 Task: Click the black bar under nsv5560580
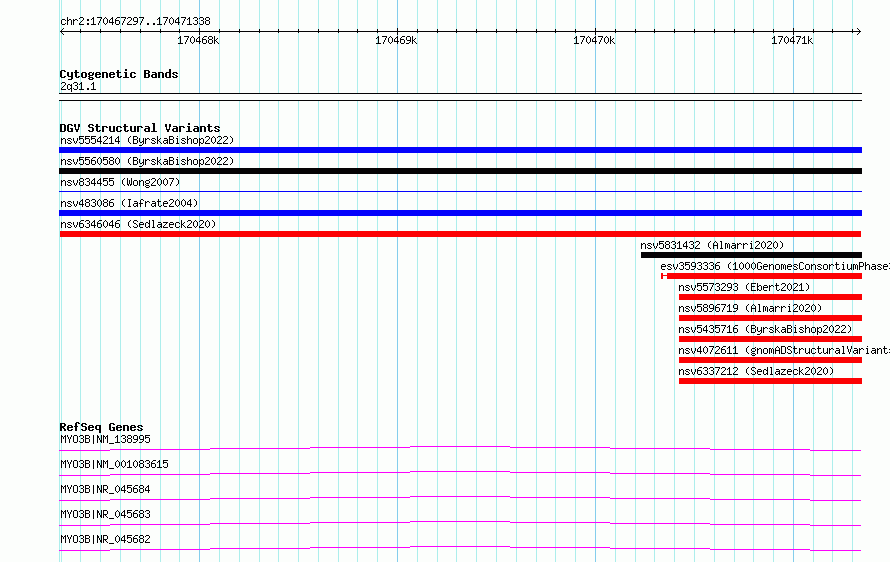tap(460, 171)
